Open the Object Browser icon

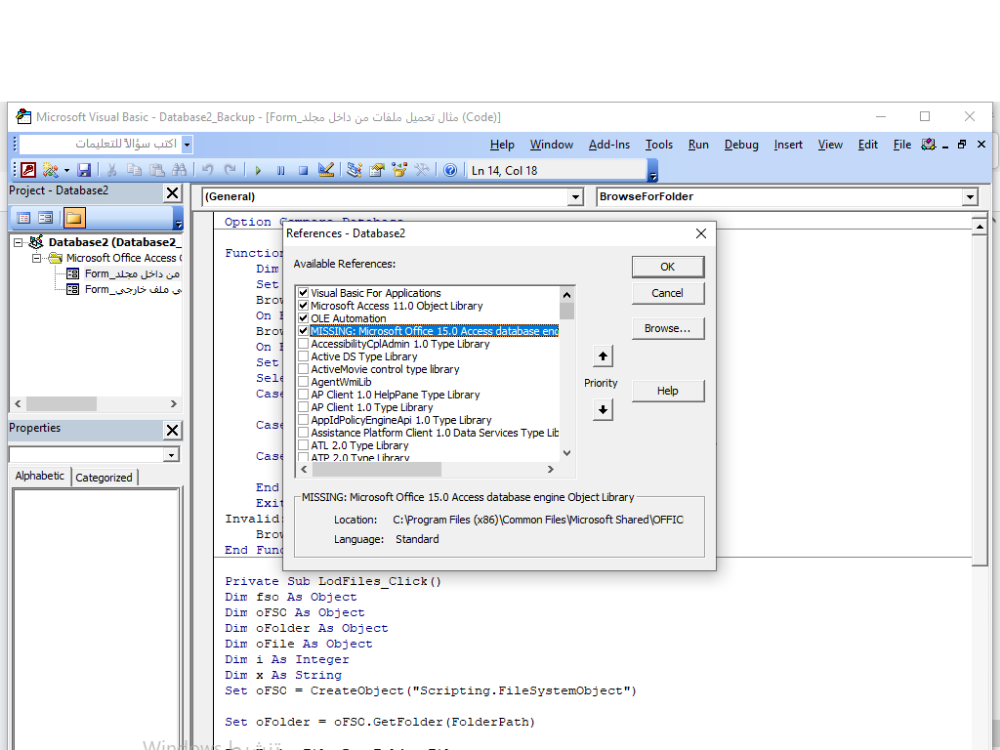pos(399,170)
